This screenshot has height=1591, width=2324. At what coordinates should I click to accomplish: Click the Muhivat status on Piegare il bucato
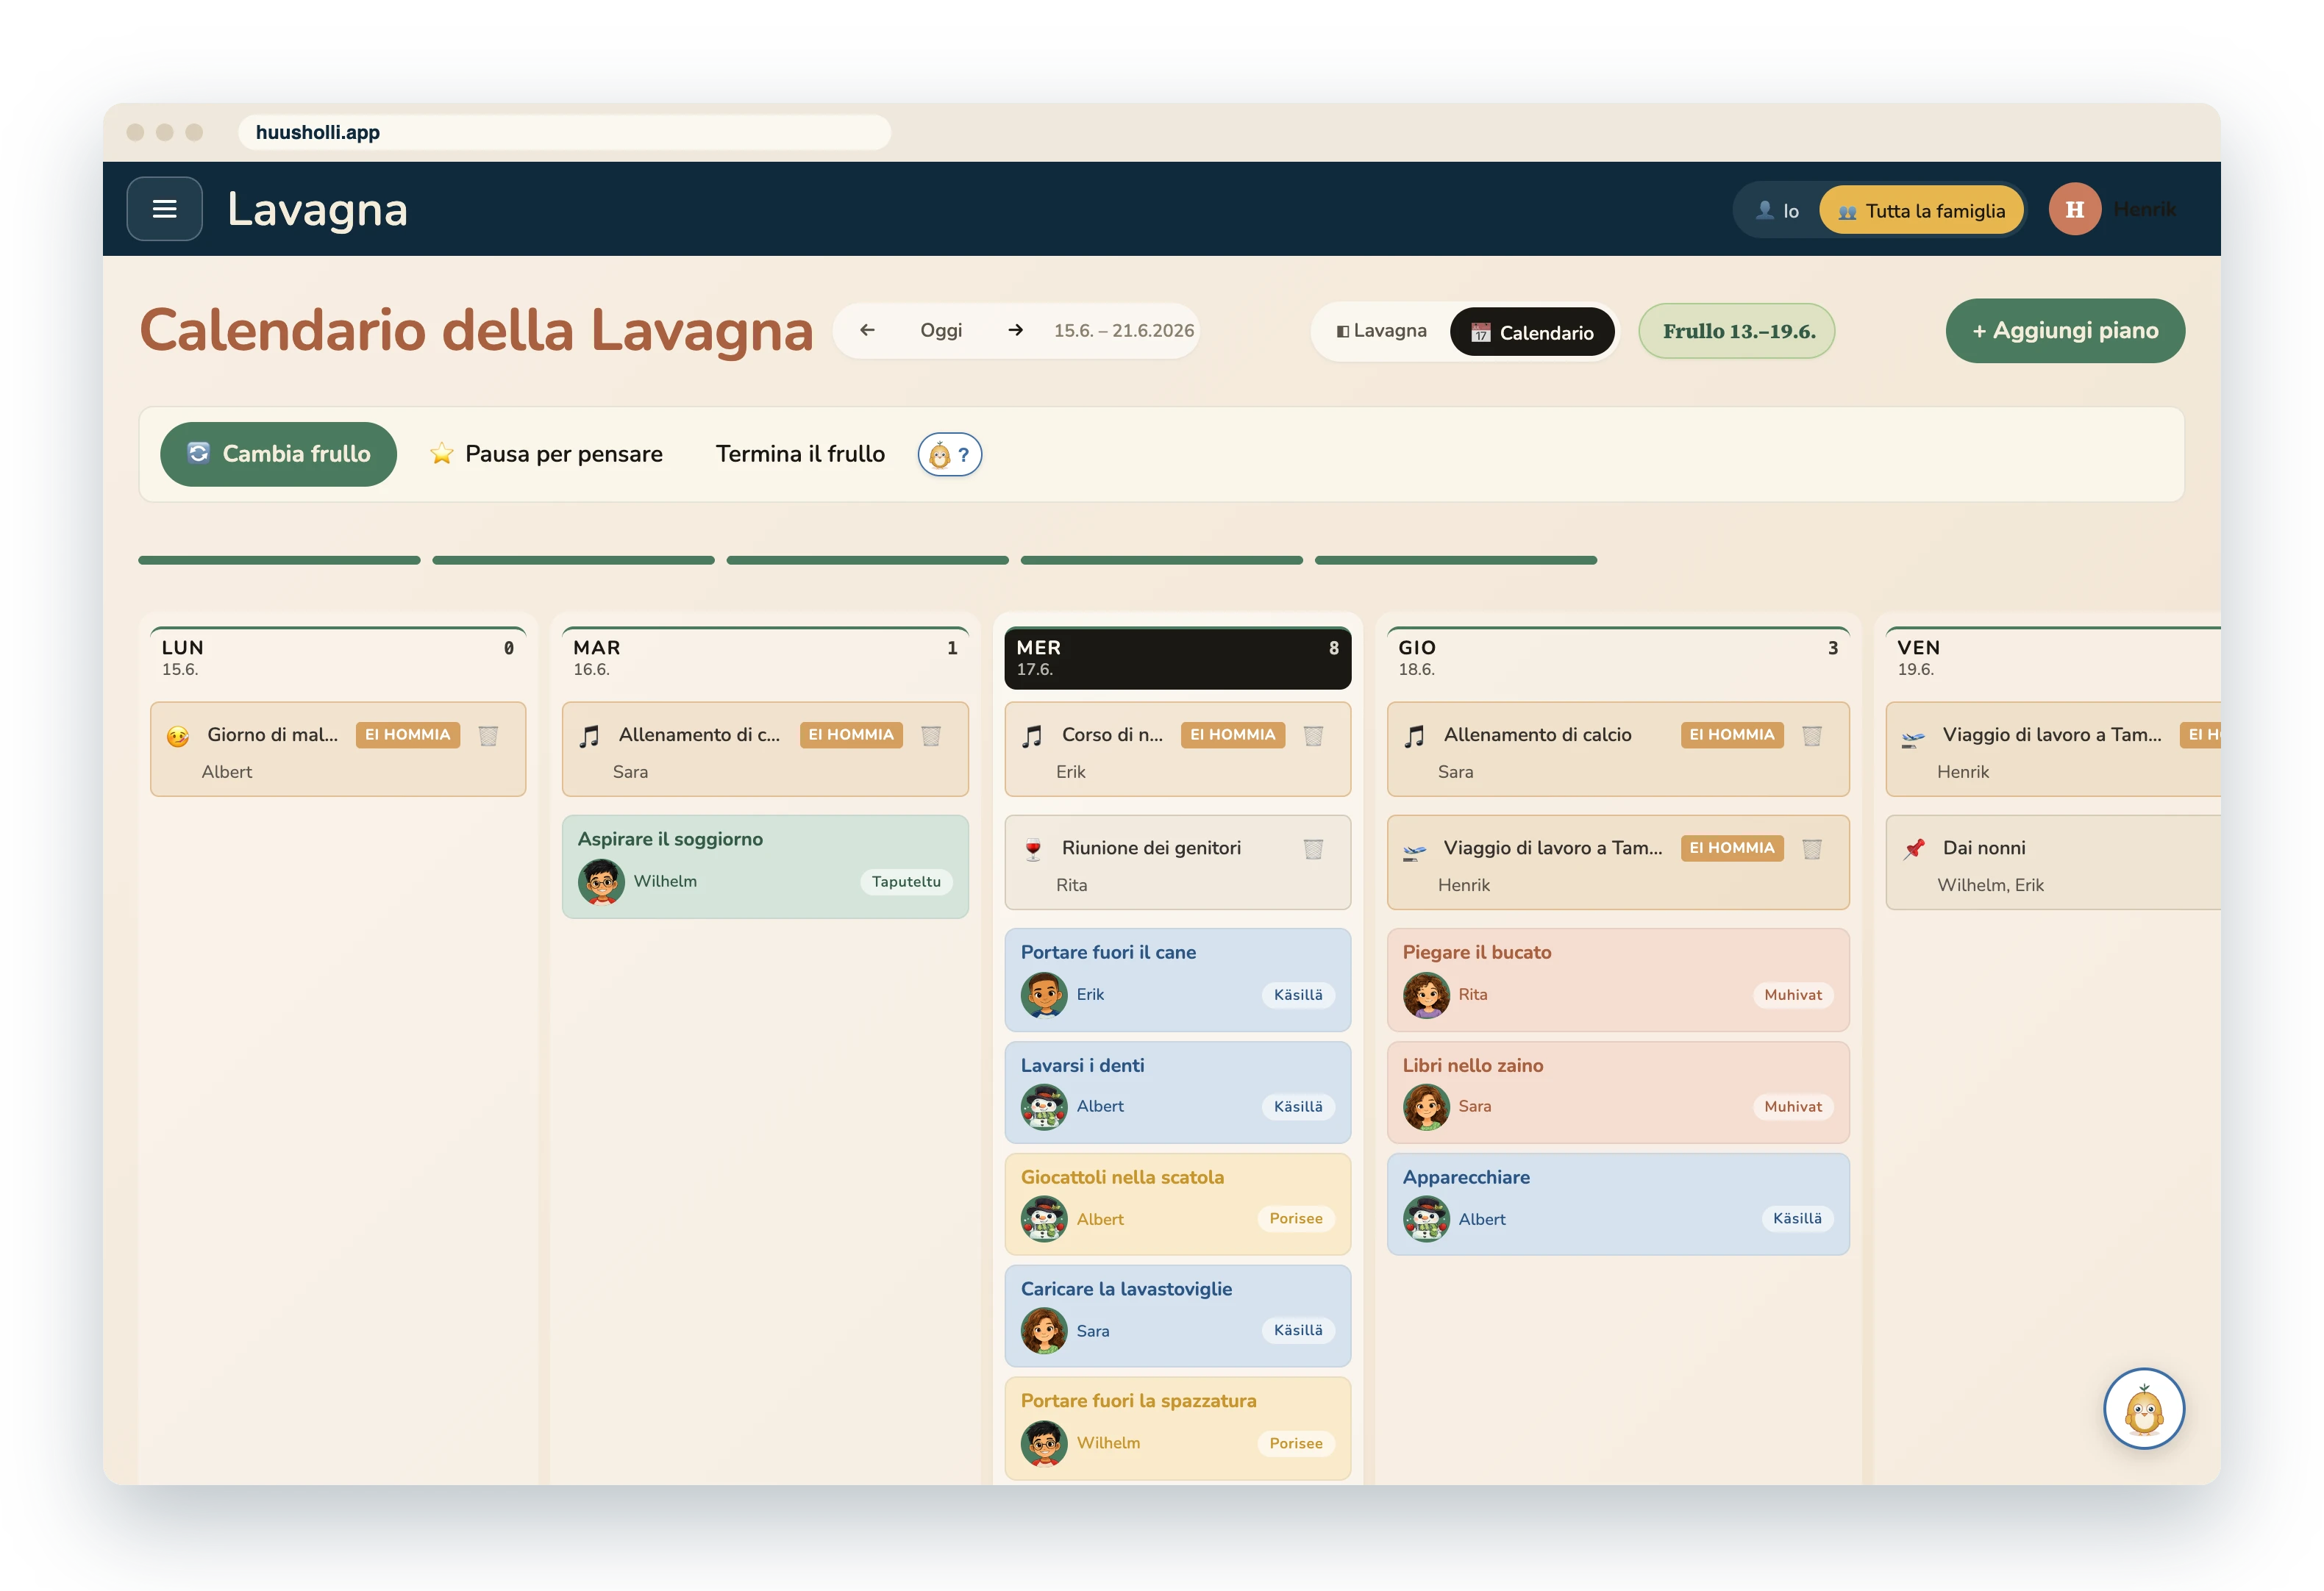(1793, 995)
